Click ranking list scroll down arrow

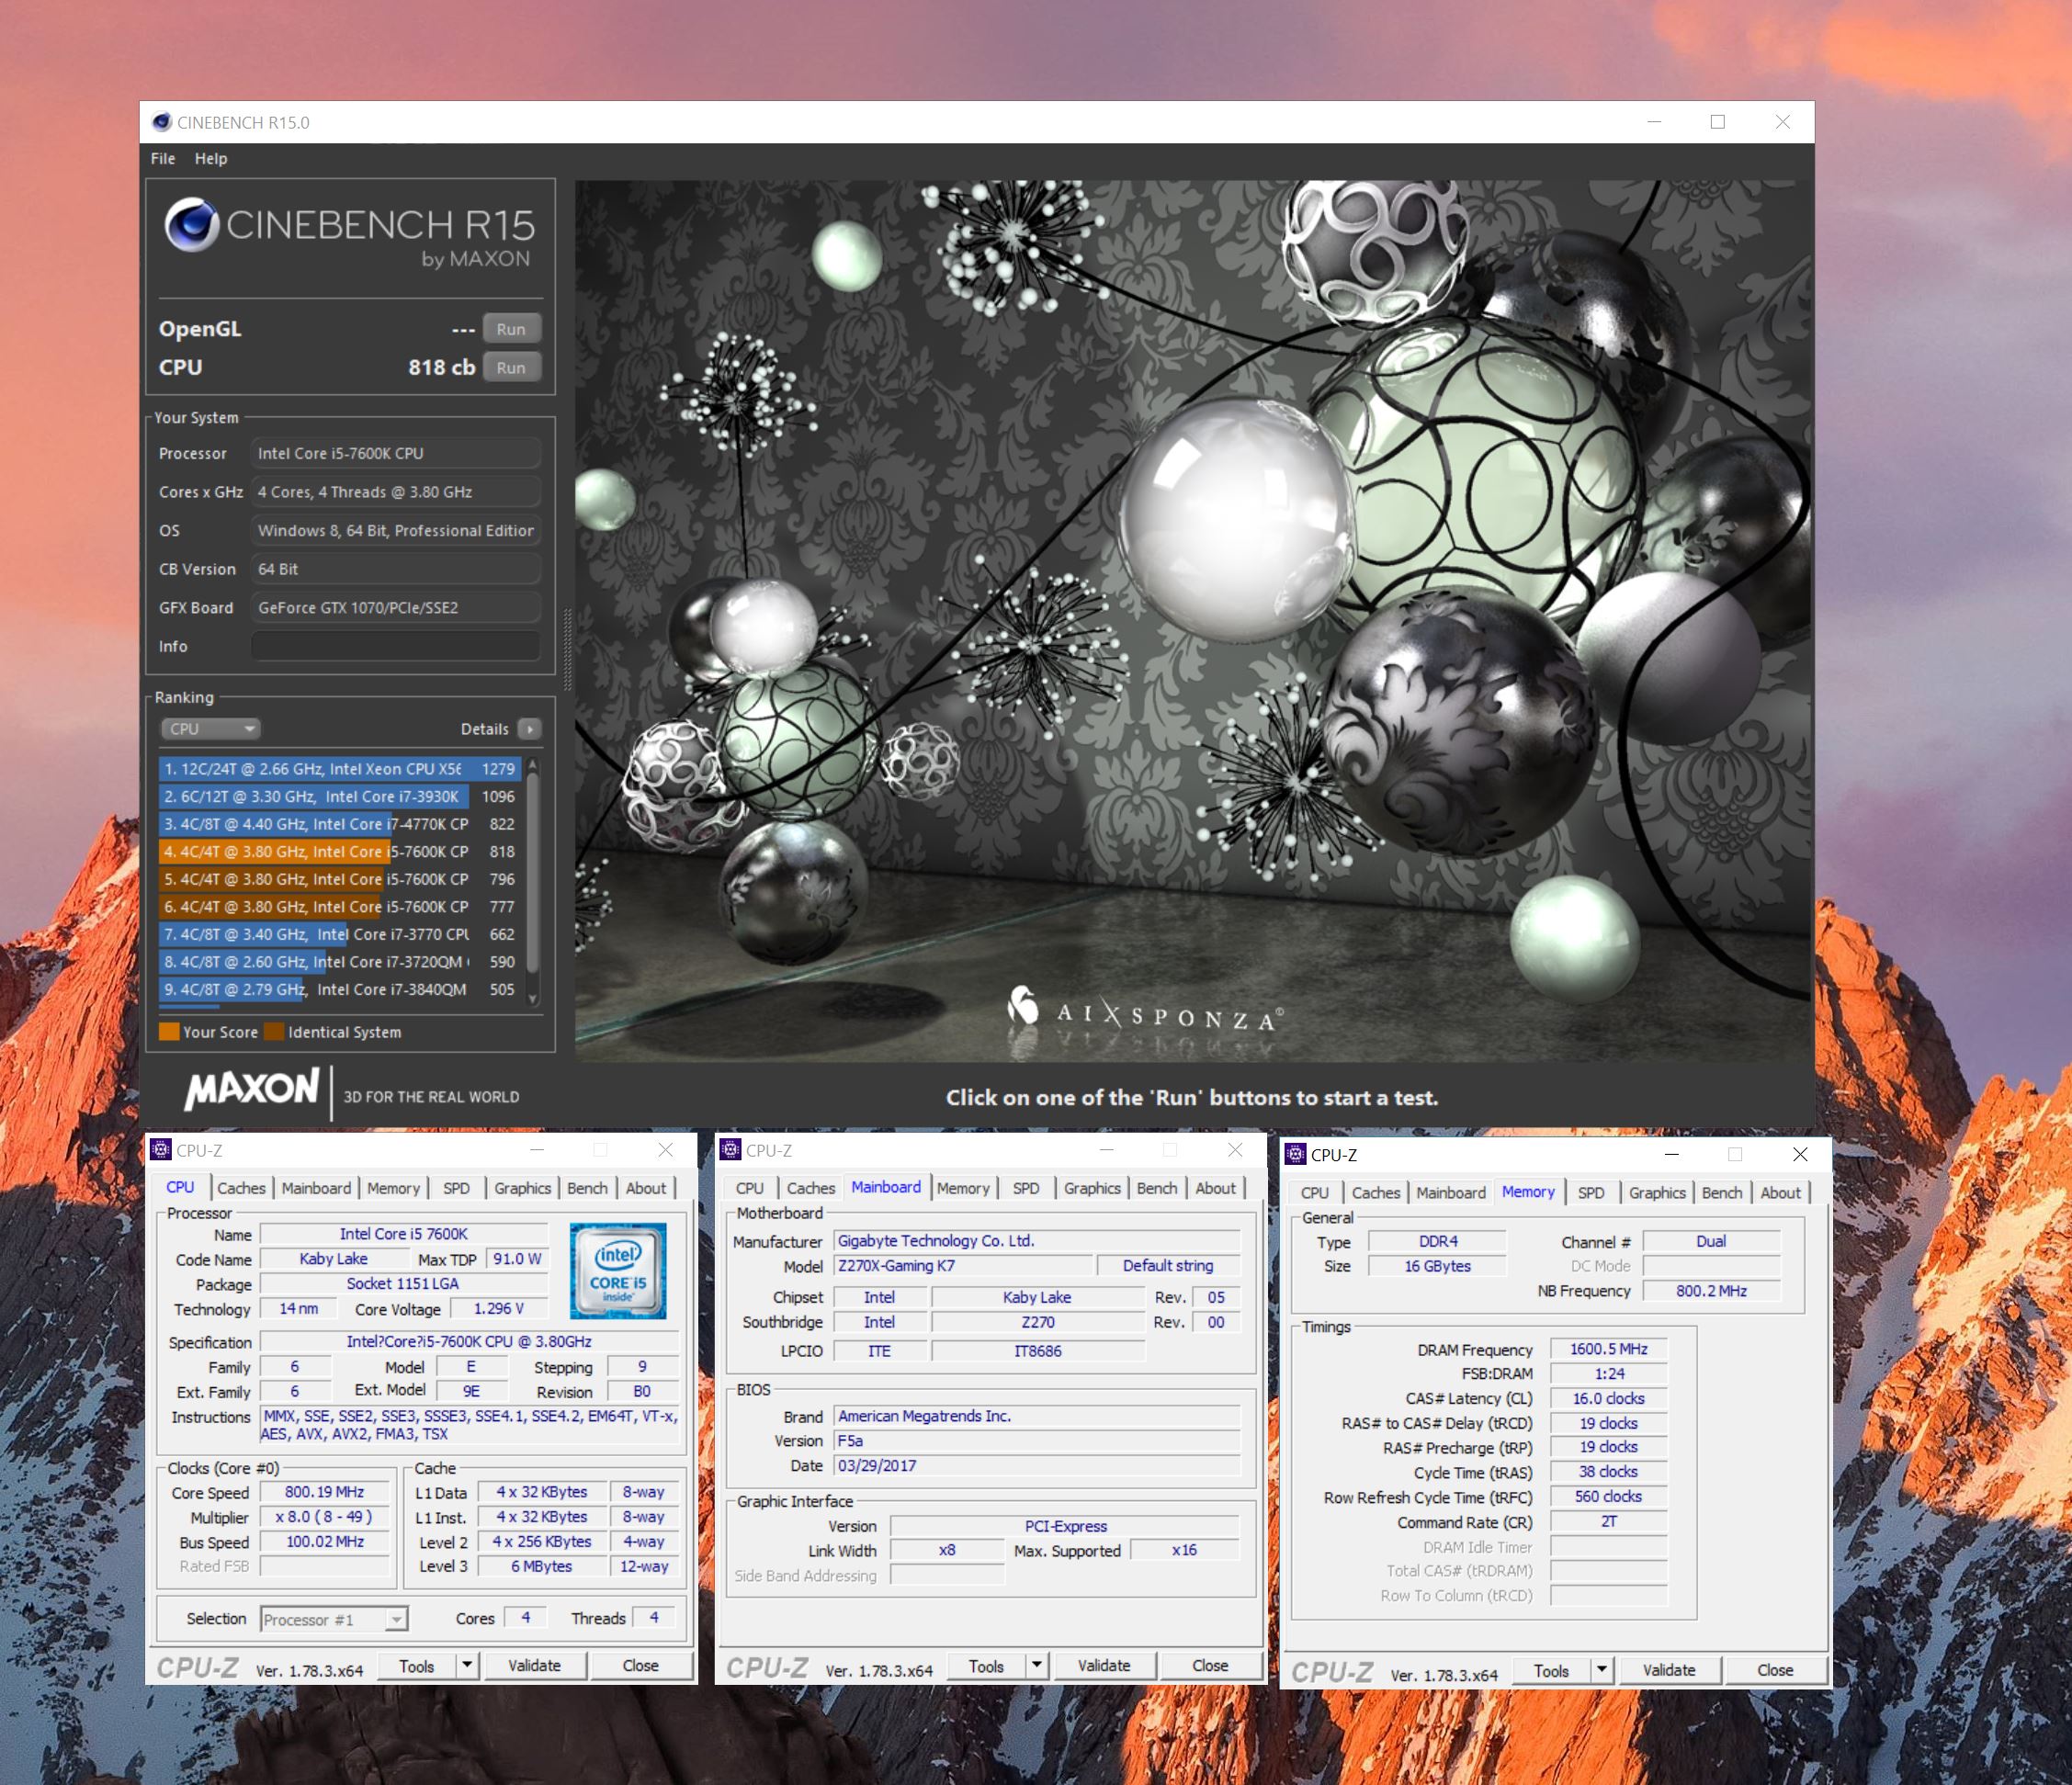point(533,998)
